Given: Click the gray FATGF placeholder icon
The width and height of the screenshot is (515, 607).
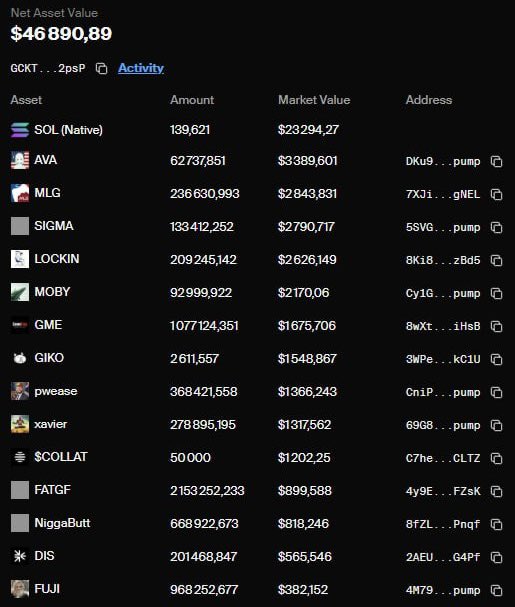Looking at the screenshot, I should coord(20,490).
